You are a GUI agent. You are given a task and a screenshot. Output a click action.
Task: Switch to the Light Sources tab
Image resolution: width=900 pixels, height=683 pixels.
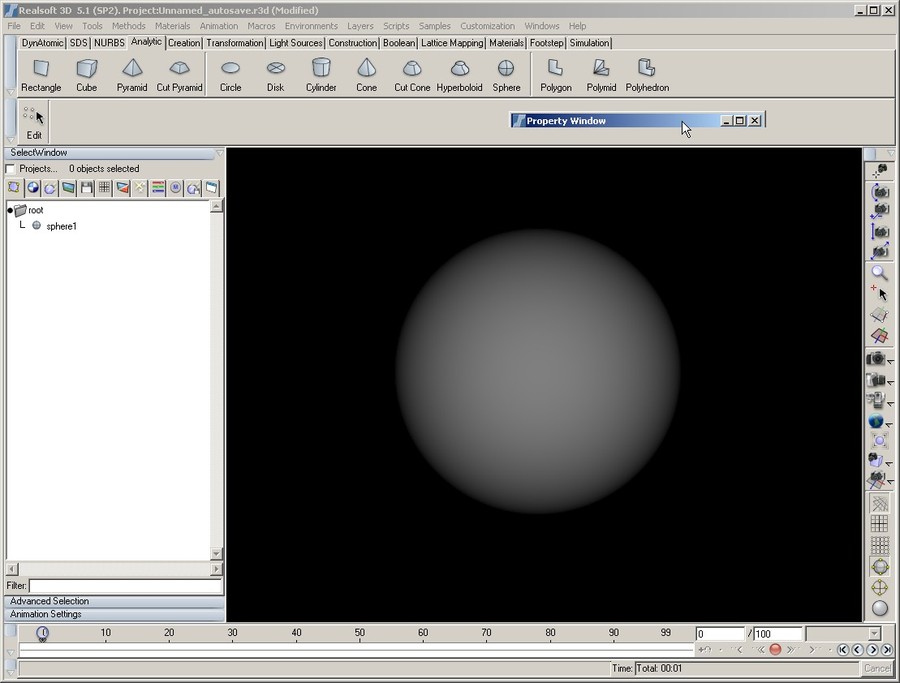click(x=296, y=43)
